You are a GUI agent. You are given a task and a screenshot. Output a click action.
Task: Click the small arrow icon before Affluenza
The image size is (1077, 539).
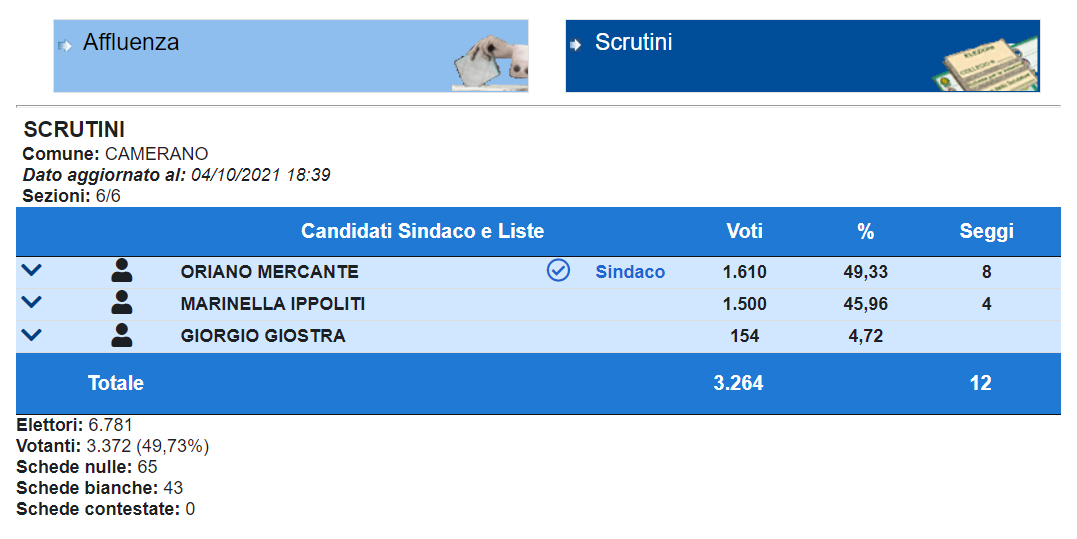(66, 45)
